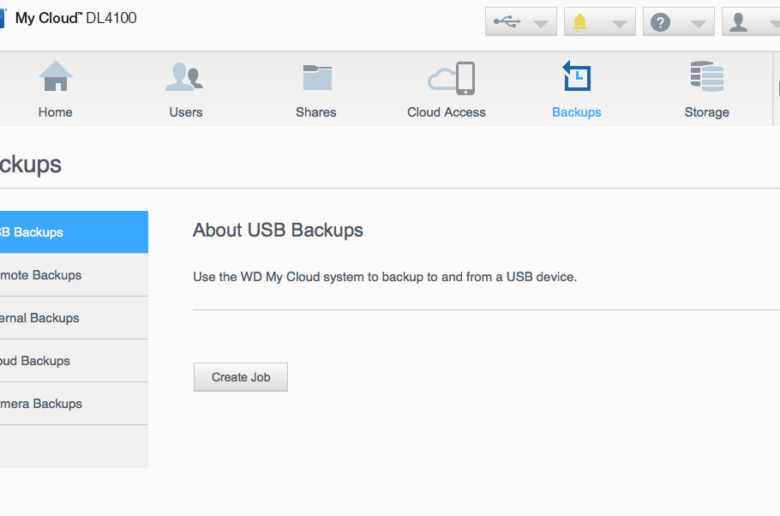Open the Storage drives icon

coord(707,77)
